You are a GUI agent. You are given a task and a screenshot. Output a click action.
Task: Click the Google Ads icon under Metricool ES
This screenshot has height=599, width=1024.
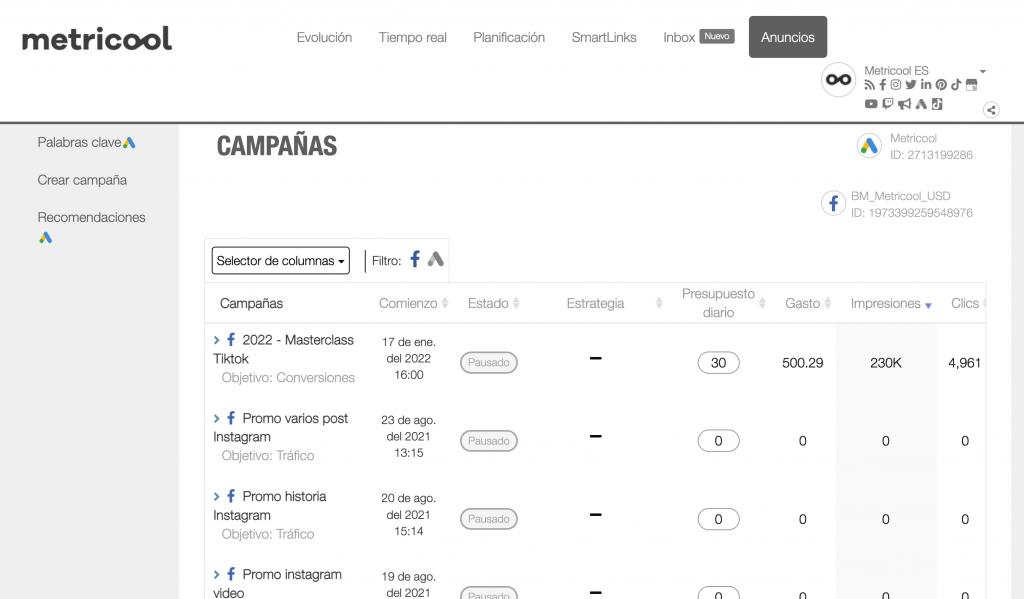tap(921, 104)
